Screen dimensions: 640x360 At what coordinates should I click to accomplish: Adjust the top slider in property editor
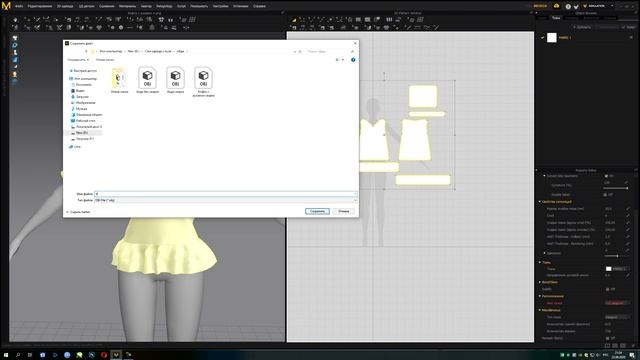click(616, 188)
